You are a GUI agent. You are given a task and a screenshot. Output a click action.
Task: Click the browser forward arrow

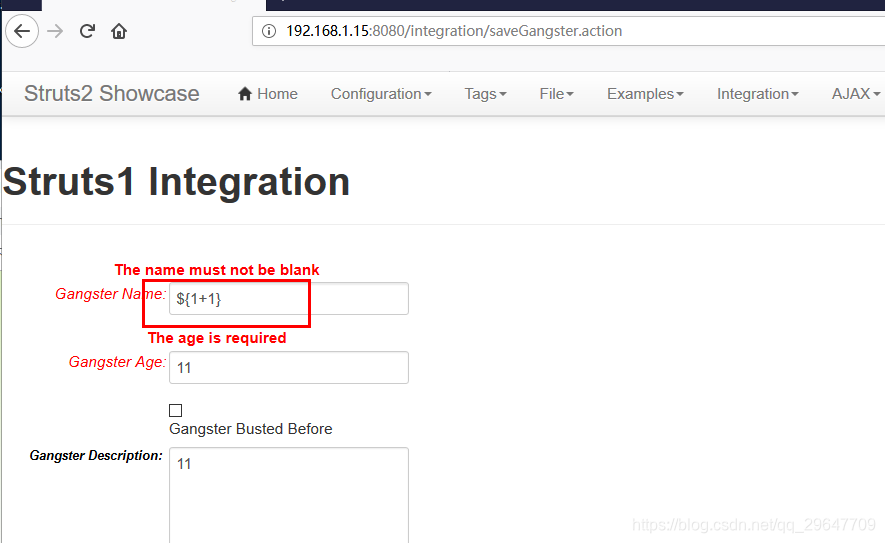pyautogui.click(x=55, y=31)
